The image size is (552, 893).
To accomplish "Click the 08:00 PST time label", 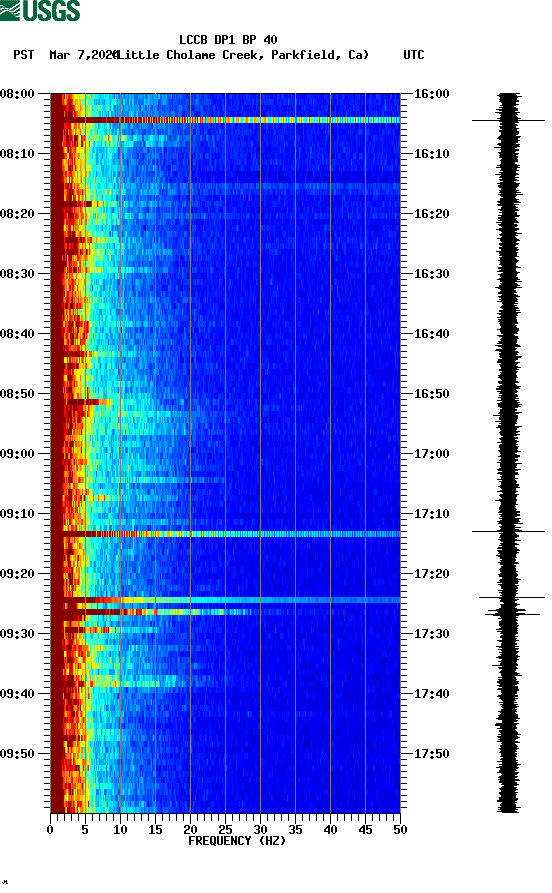I will (x=17, y=93).
